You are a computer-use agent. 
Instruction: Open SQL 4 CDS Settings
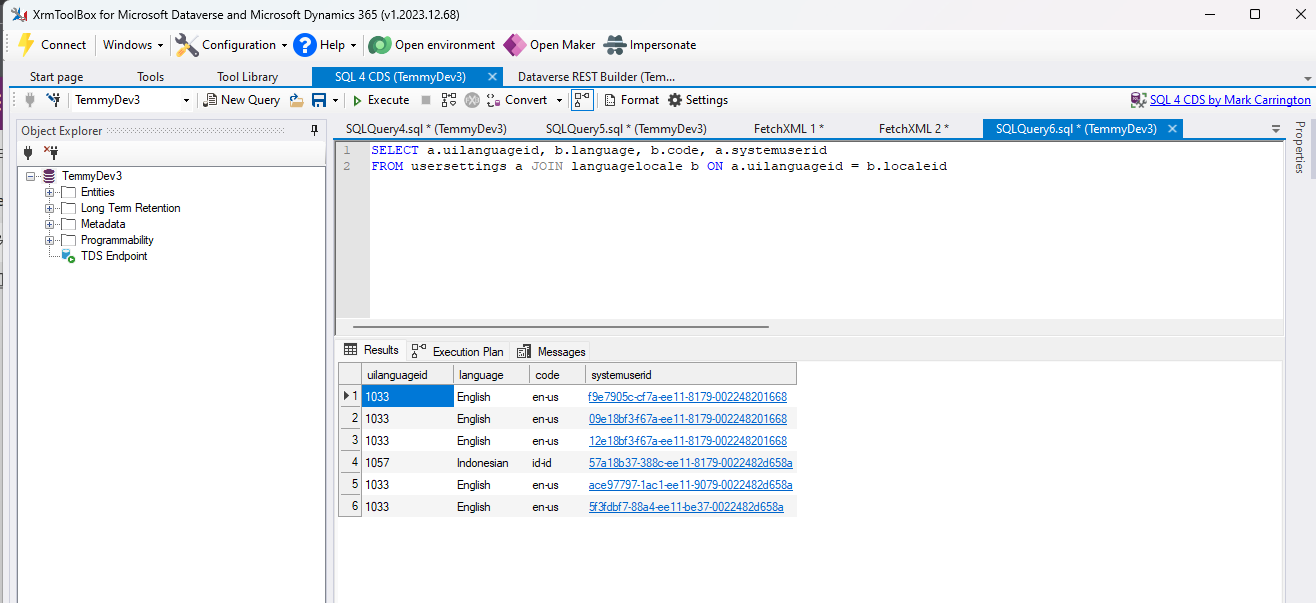697,100
